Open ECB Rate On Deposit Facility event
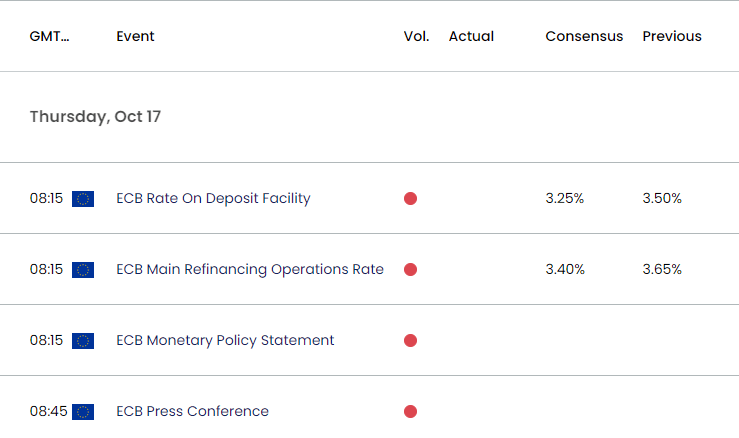The width and height of the screenshot is (739, 438). coord(213,199)
